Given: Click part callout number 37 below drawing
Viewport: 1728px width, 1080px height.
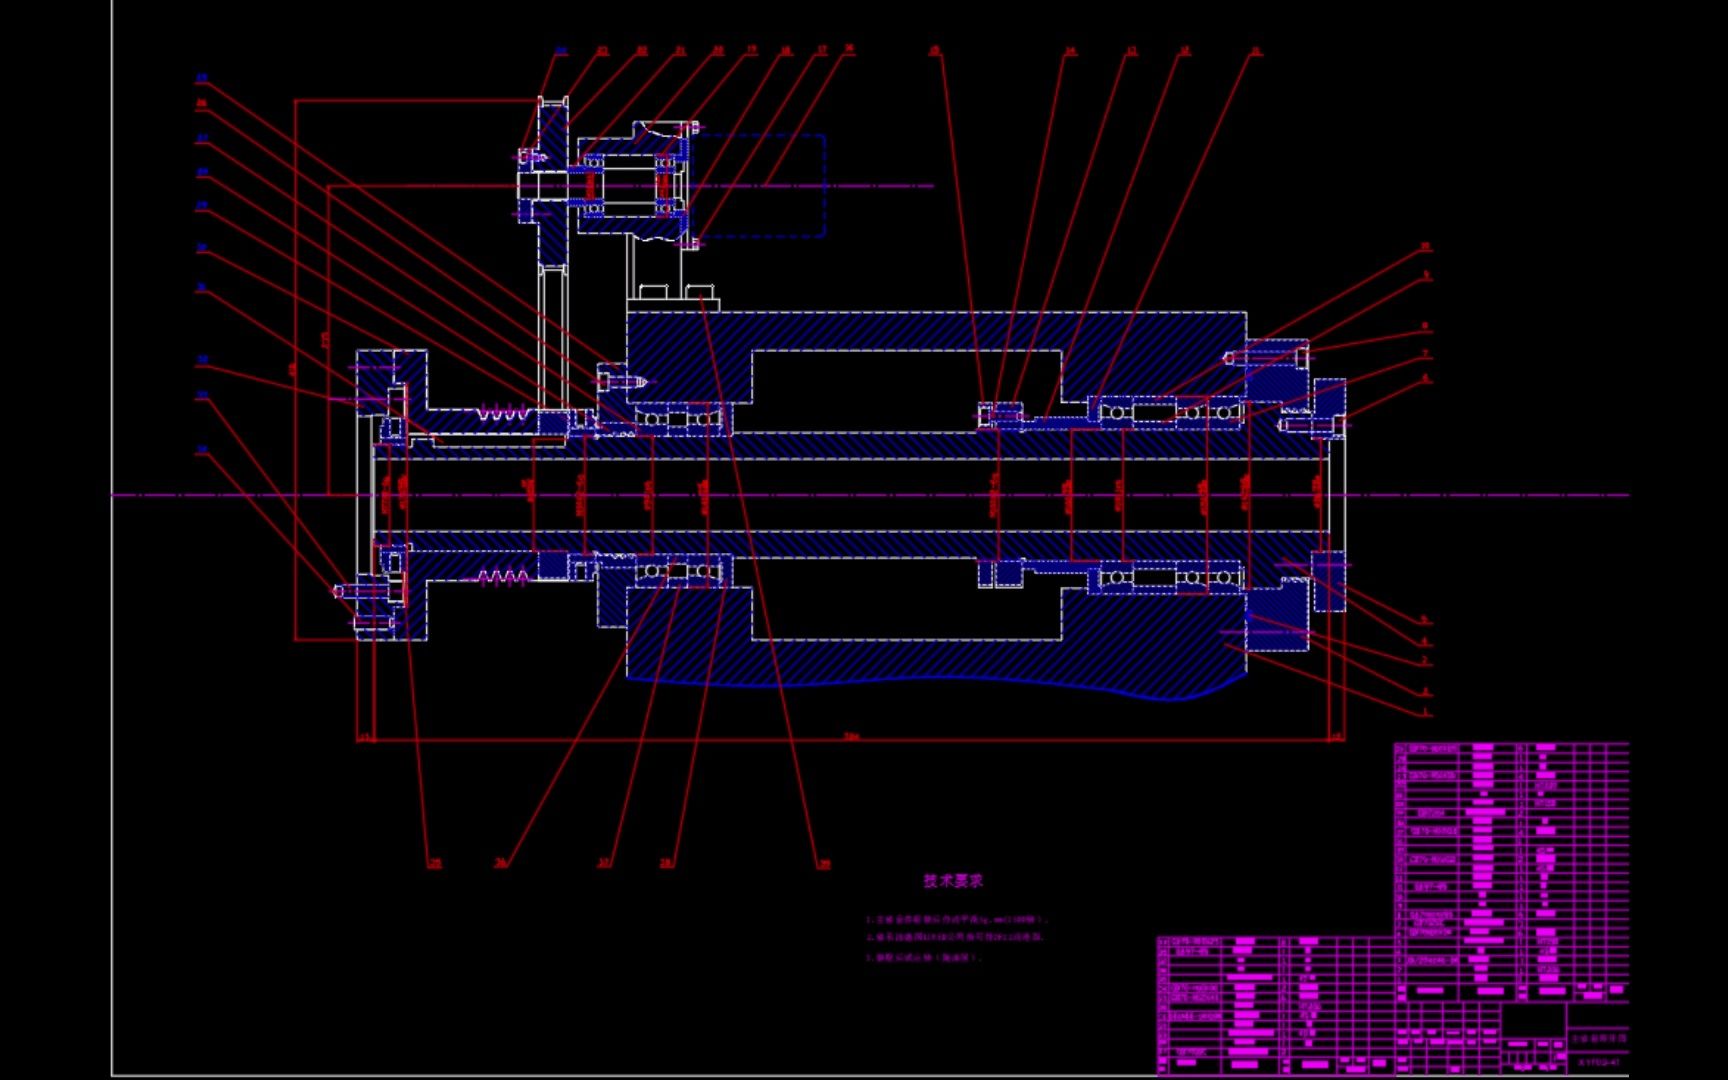Looking at the screenshot, I should pyautogui.click(x=604, y=863).
